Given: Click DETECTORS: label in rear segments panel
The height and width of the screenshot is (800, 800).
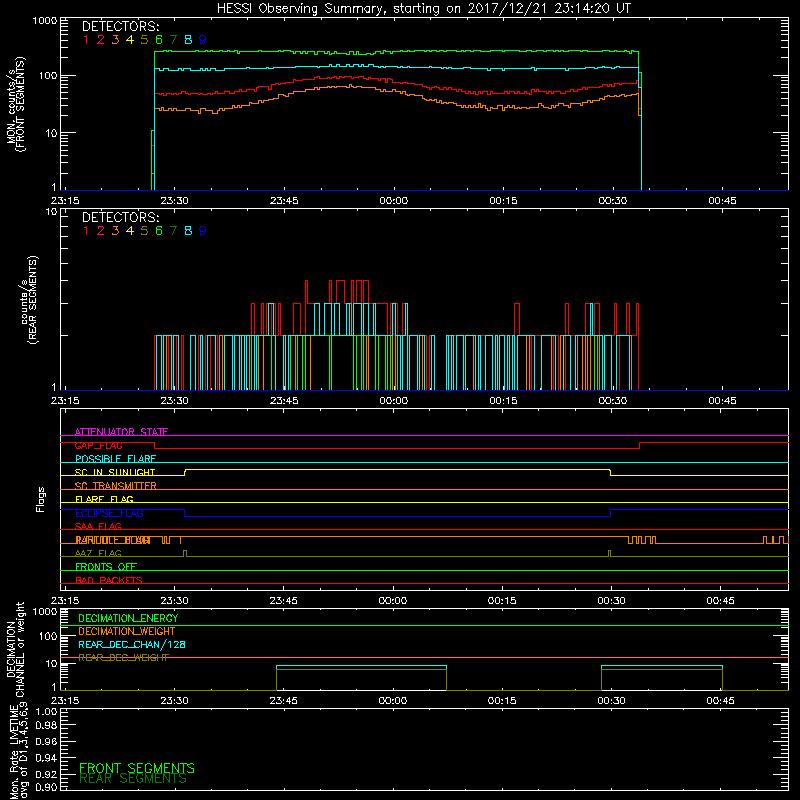Looking at the screenshot, I should click(x=121, y=217).
